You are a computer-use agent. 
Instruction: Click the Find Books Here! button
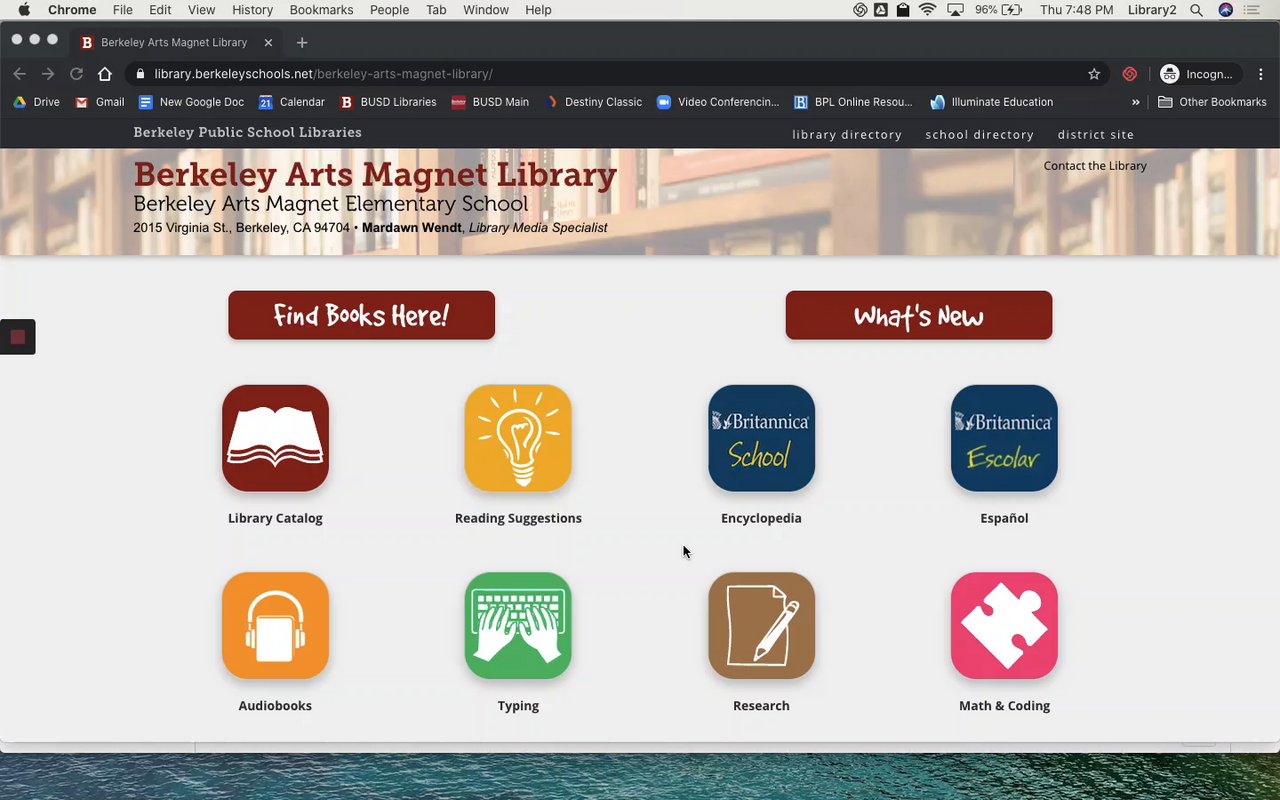pos(361,315)
